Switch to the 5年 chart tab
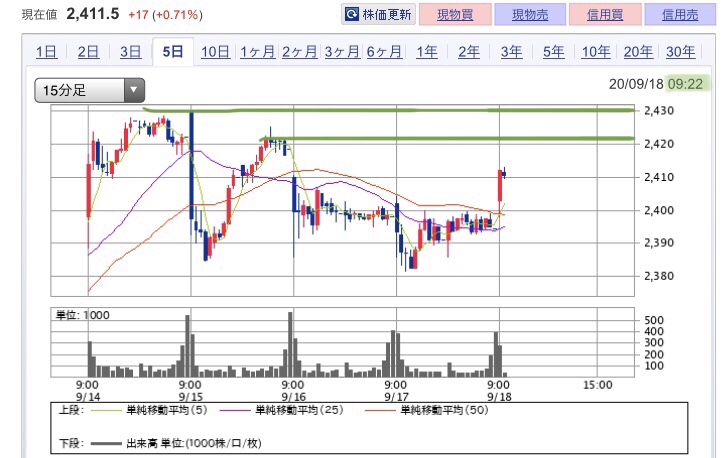Image resolution: width=722 pixels, height=458 pixels. point(553,52)
